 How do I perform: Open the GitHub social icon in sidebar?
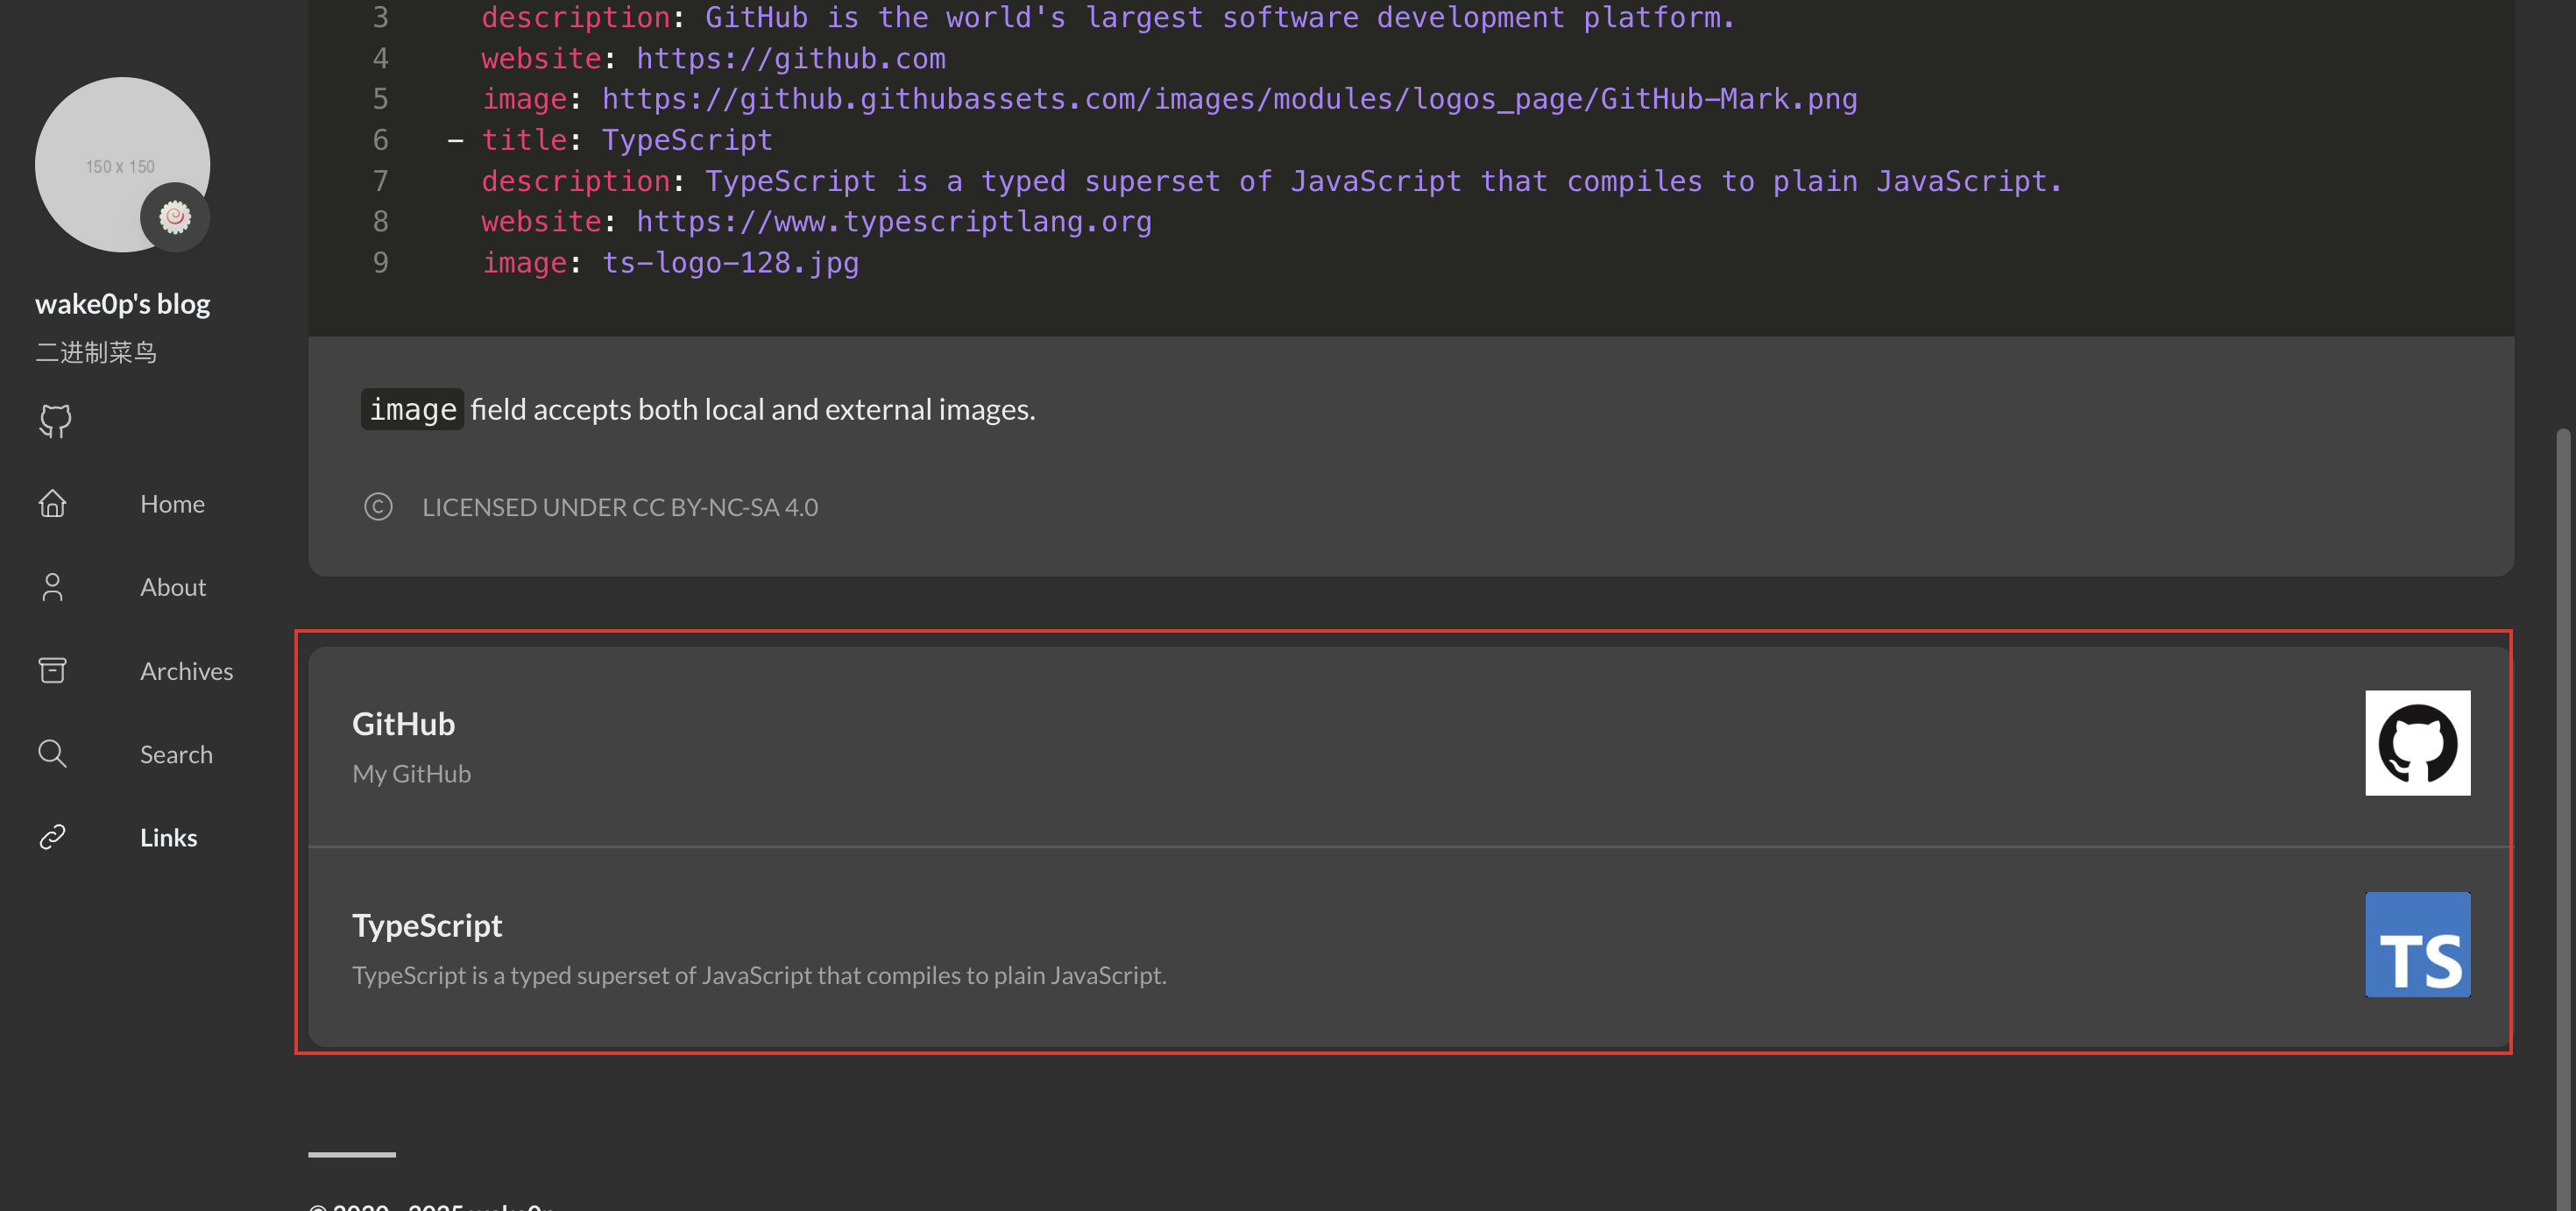[55, 421]
